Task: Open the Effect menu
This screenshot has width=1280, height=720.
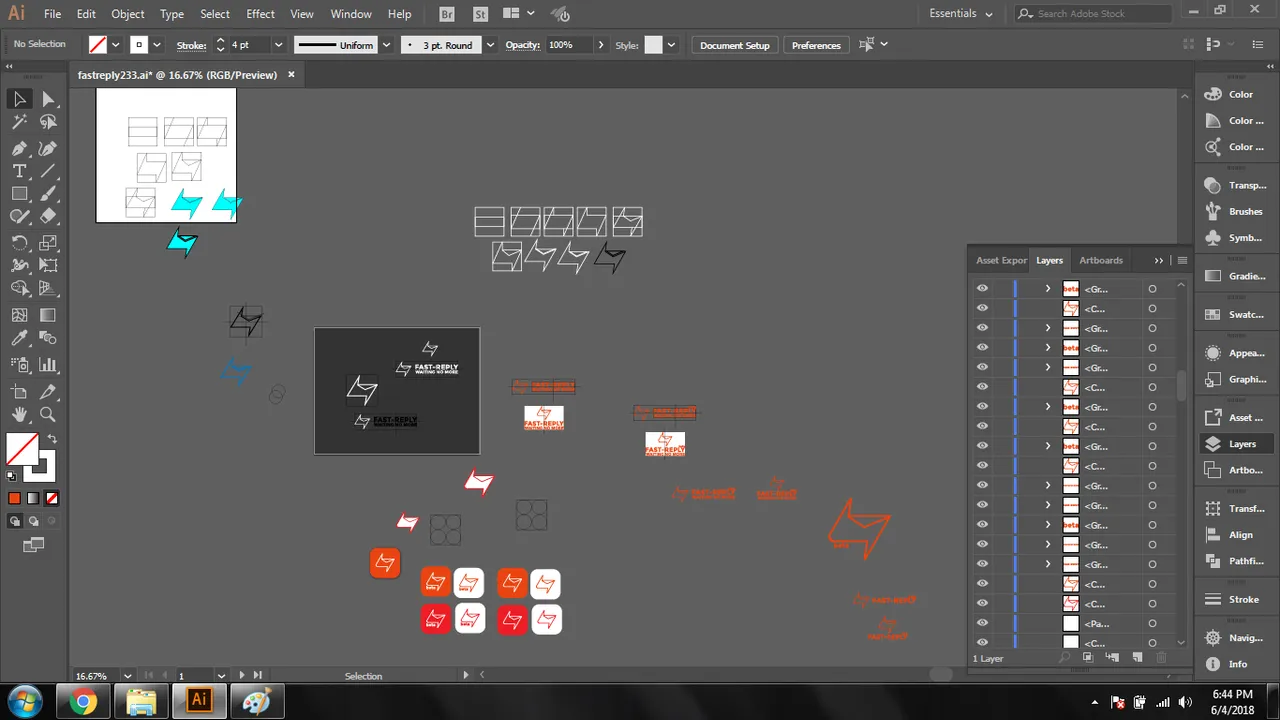Action: 260,14
